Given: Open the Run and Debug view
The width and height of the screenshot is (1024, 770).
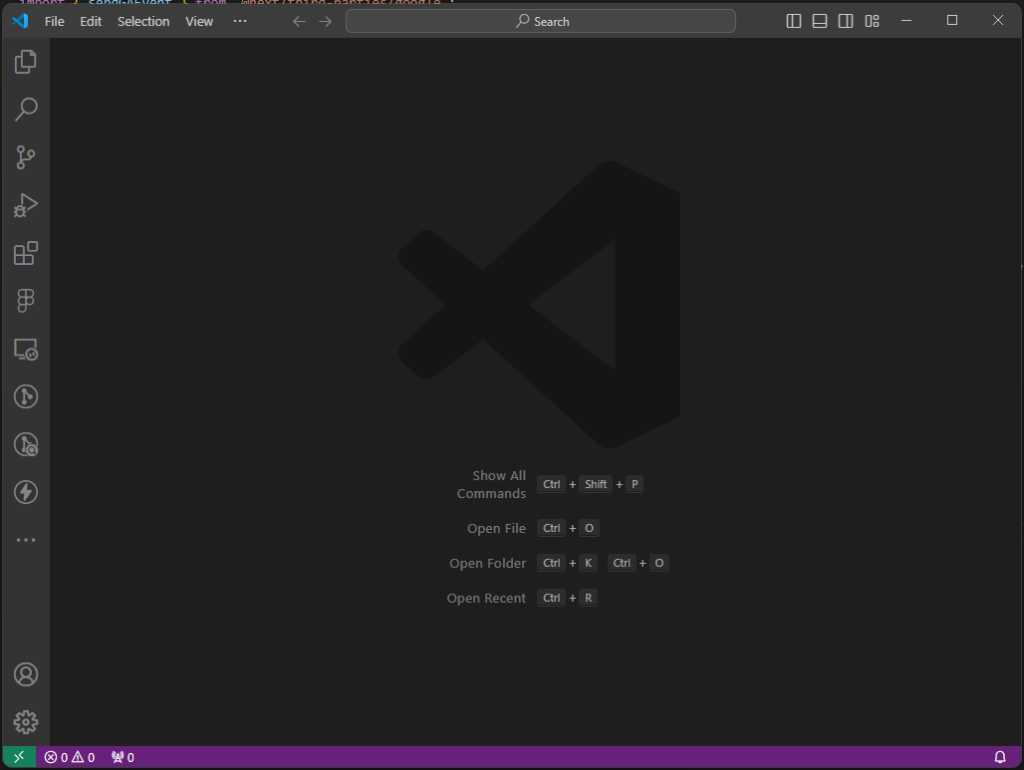Looking at the screenshot, I should click(25, 205).
